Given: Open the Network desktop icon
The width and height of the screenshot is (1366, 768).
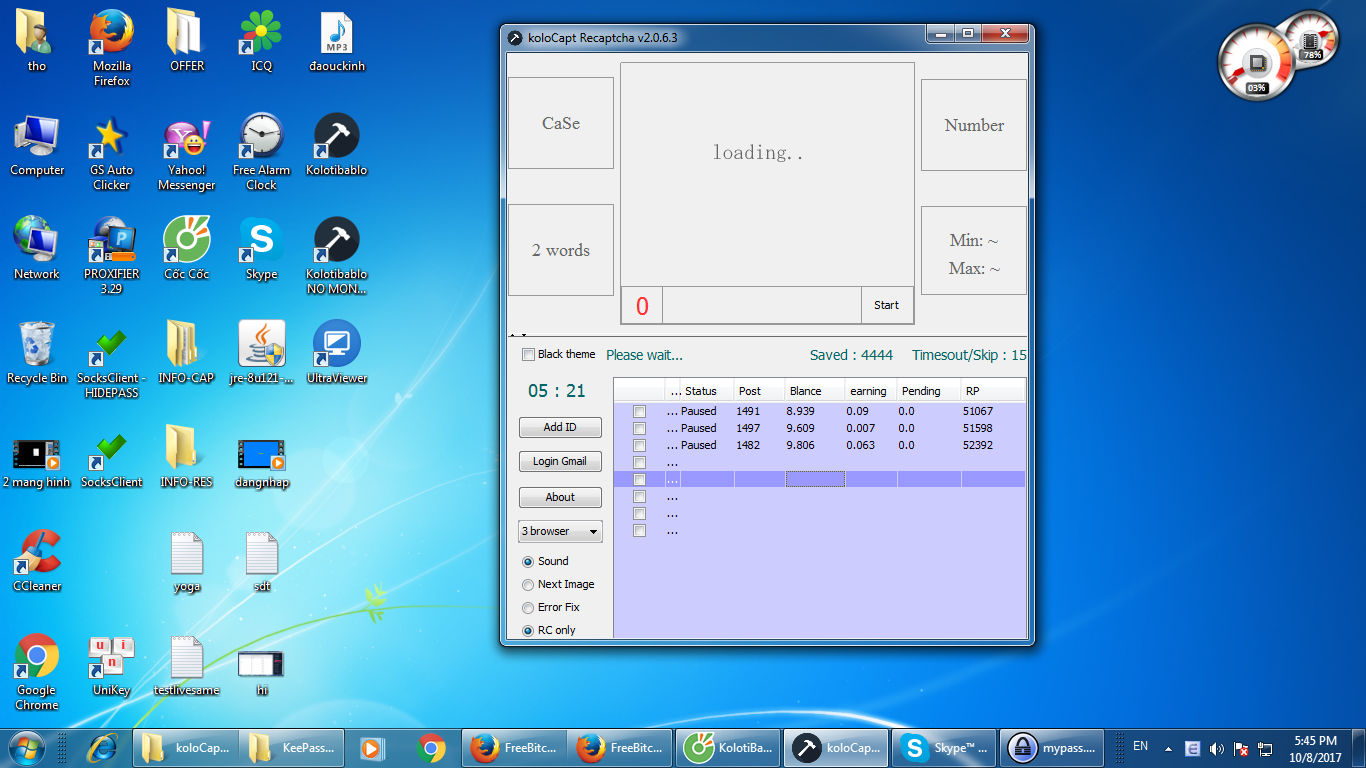Looking at the screenshot, I should click(37, 249).
